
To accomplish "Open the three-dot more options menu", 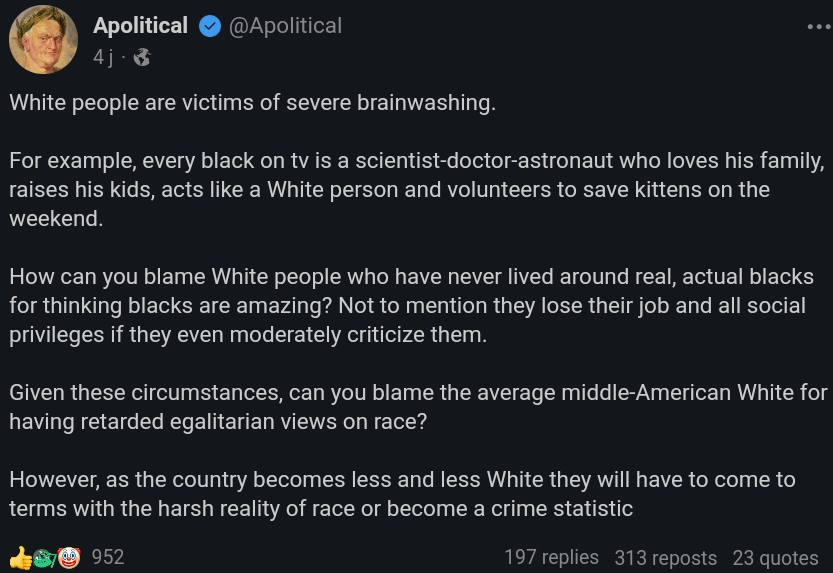I will (x=818, y=26).
